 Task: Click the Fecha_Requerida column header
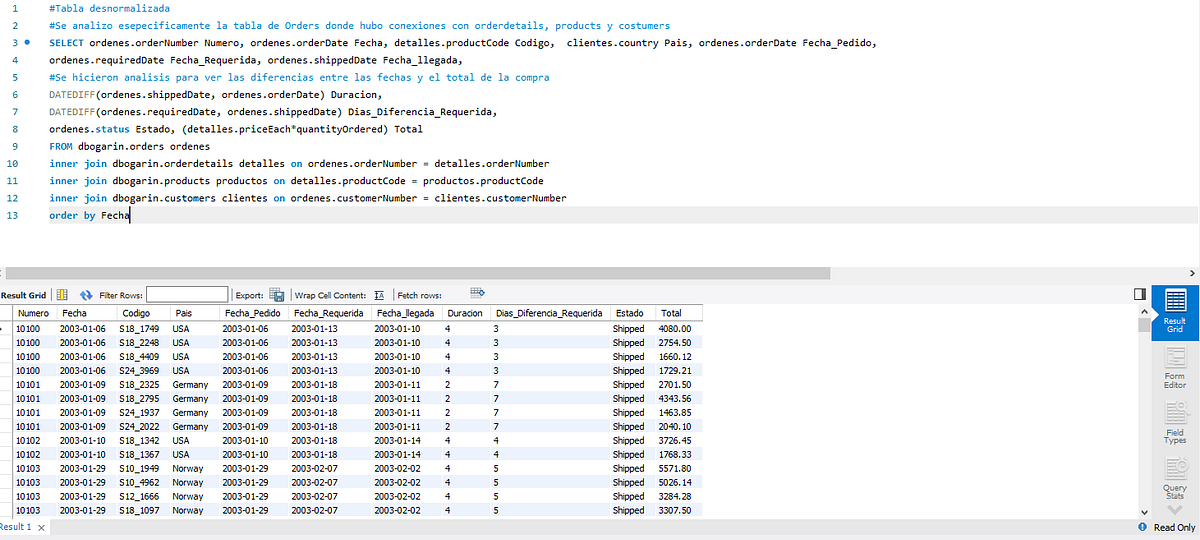pos(330,313)
